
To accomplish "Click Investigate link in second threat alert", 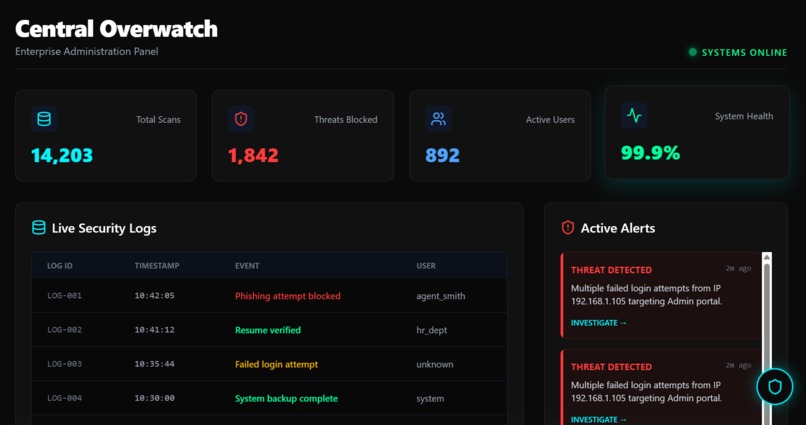I will click(598, 419).
